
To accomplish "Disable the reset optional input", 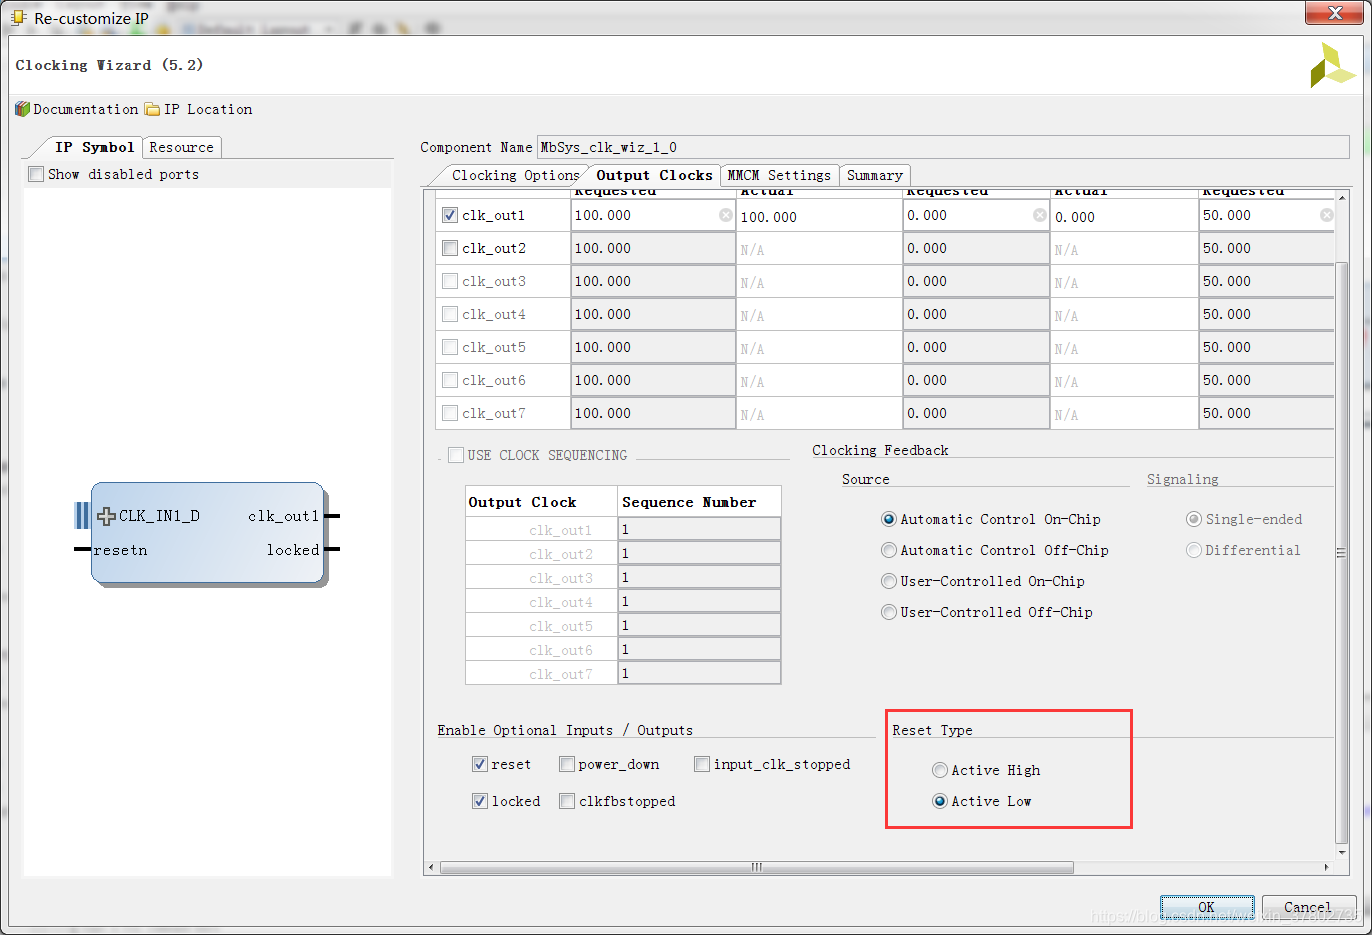I will coord(480,764).
